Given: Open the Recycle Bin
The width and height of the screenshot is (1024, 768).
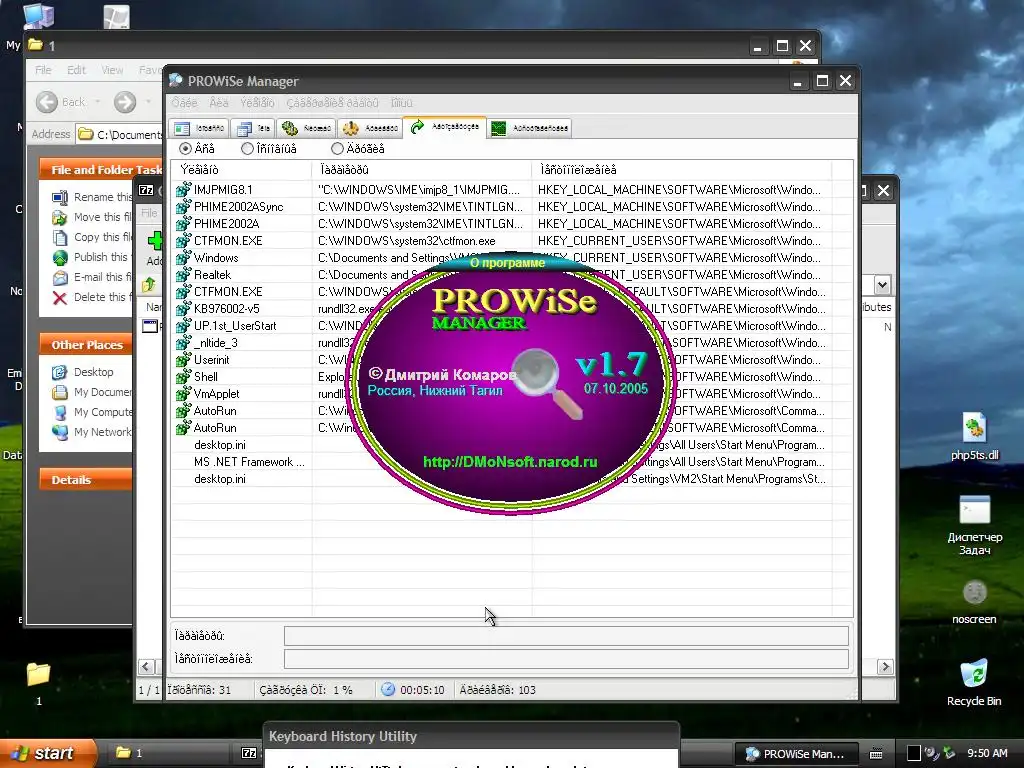Looking at the screenshot, I should (x=974, y=673).
